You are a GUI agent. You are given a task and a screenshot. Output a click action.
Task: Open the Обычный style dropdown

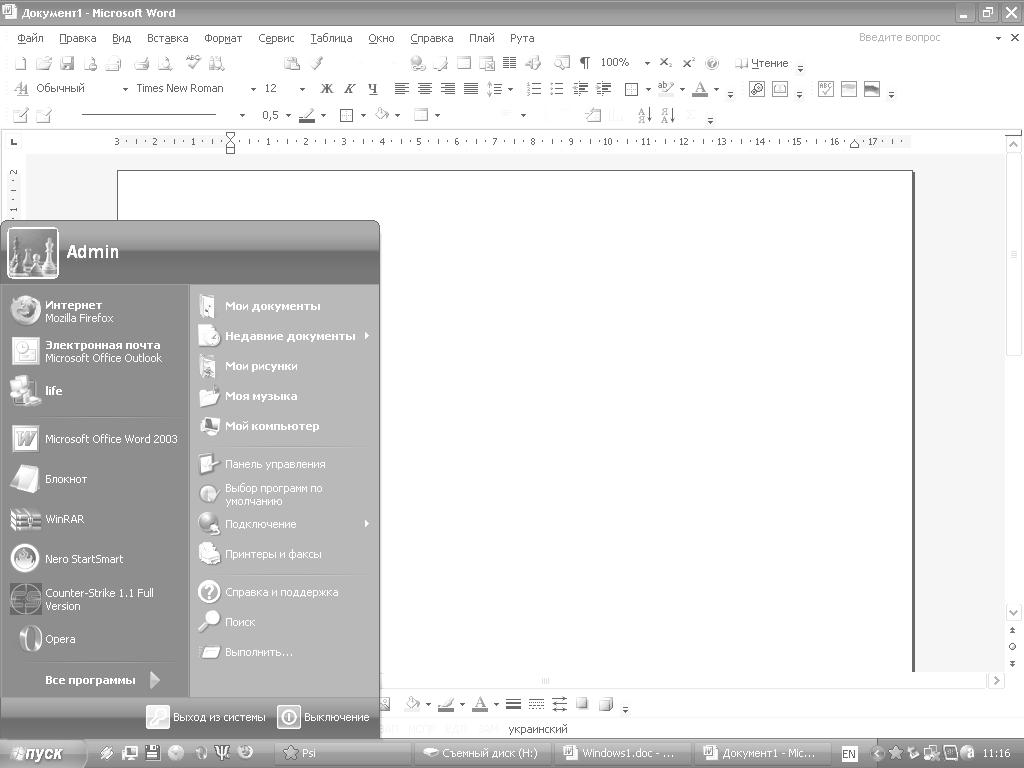125,89
